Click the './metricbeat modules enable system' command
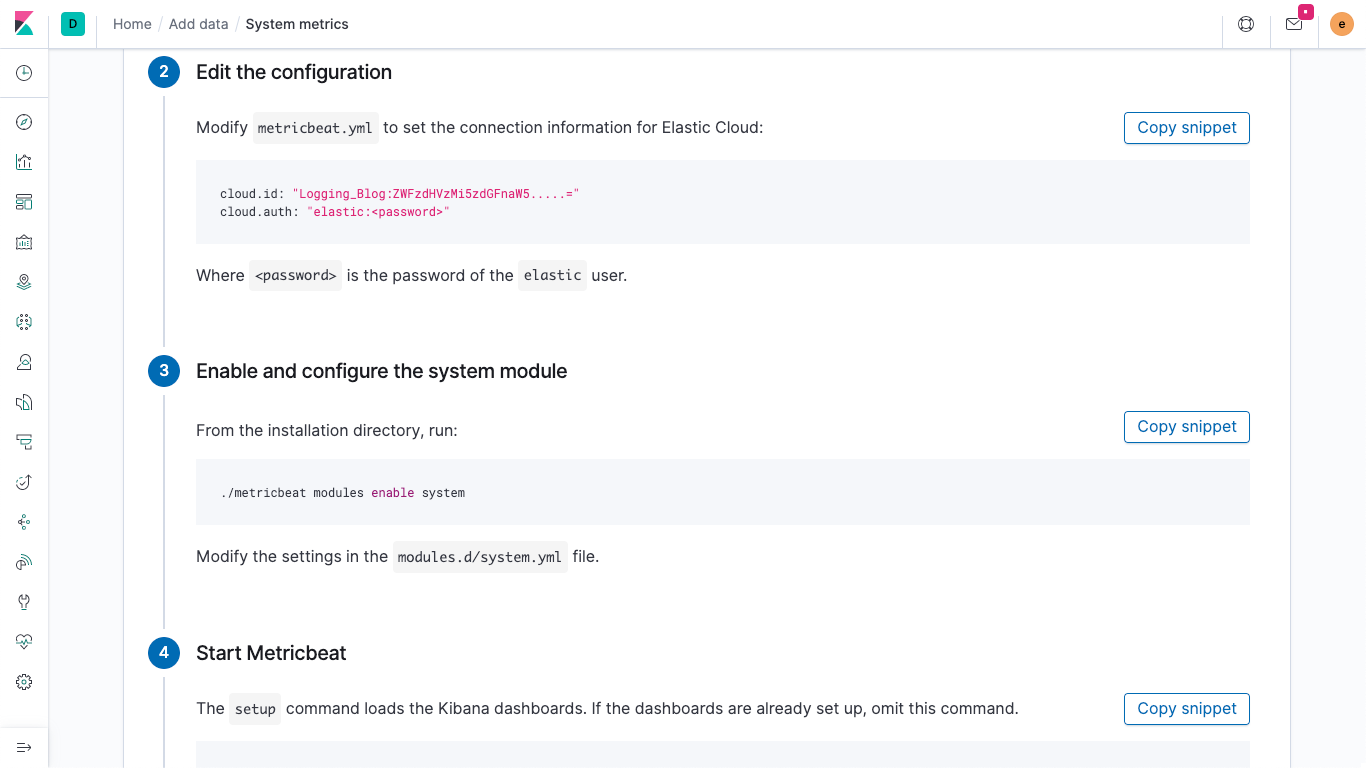This screenshot has width=1366, height=768. coord(343,493)
